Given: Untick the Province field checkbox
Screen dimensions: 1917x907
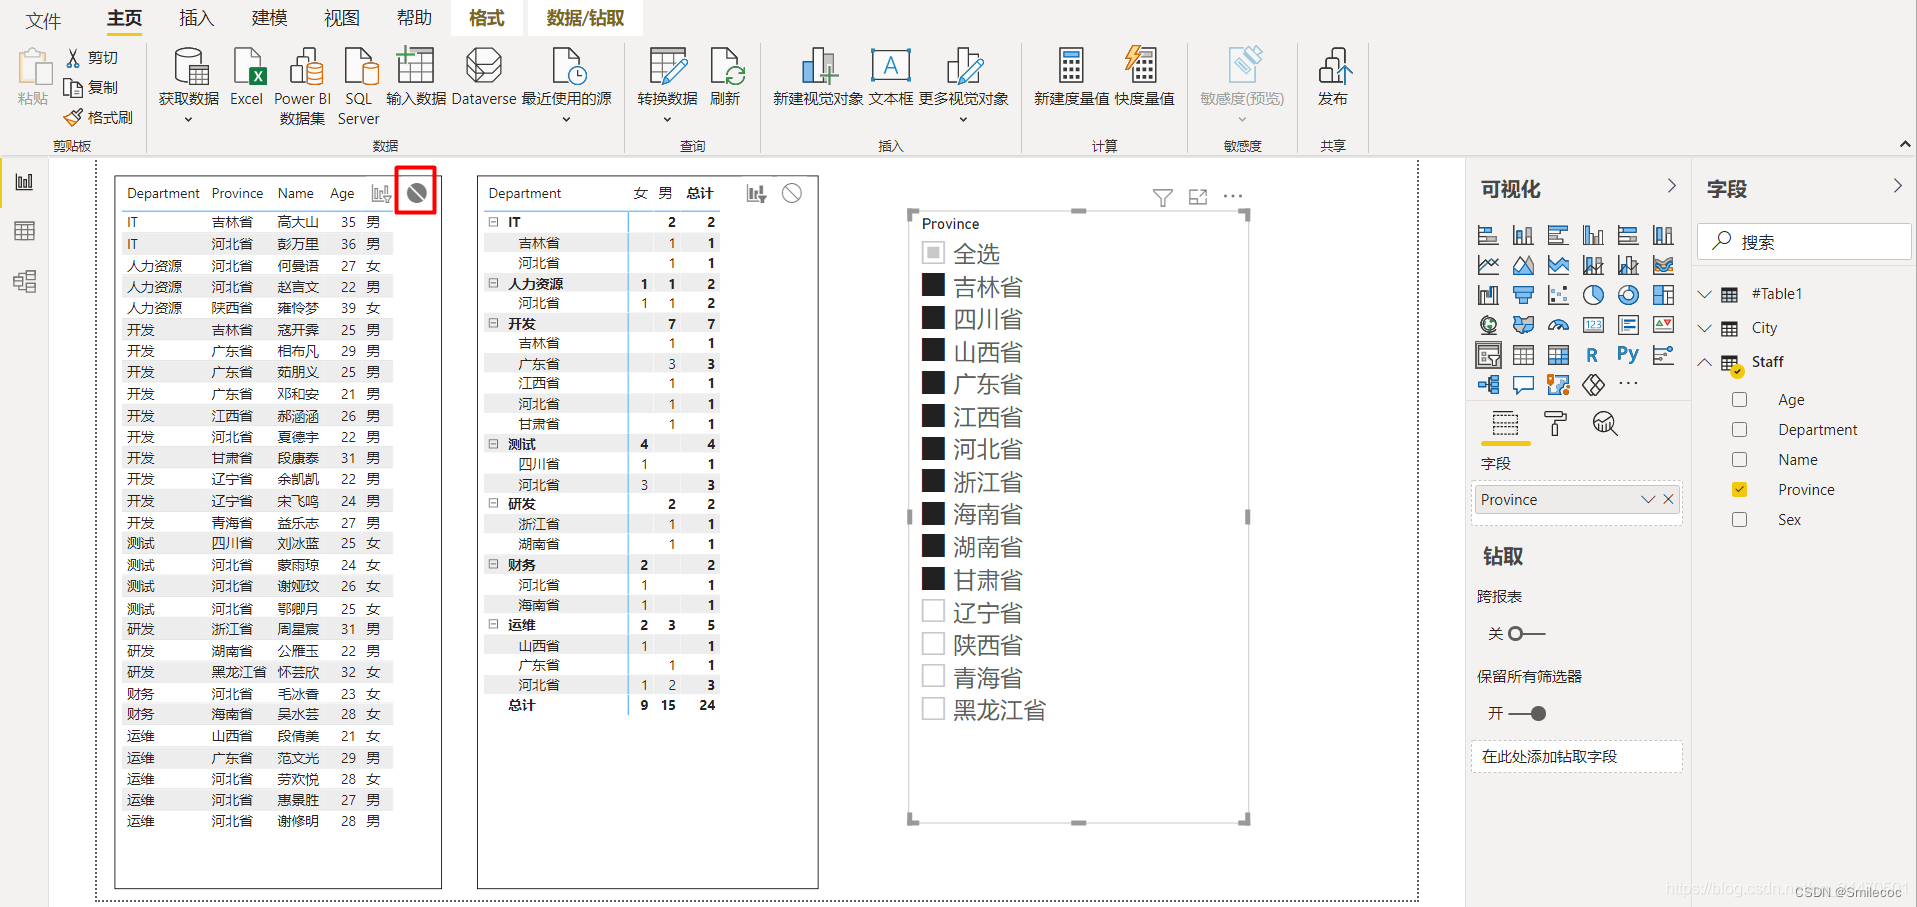Looking at the screenshot, I should 1739,490.
